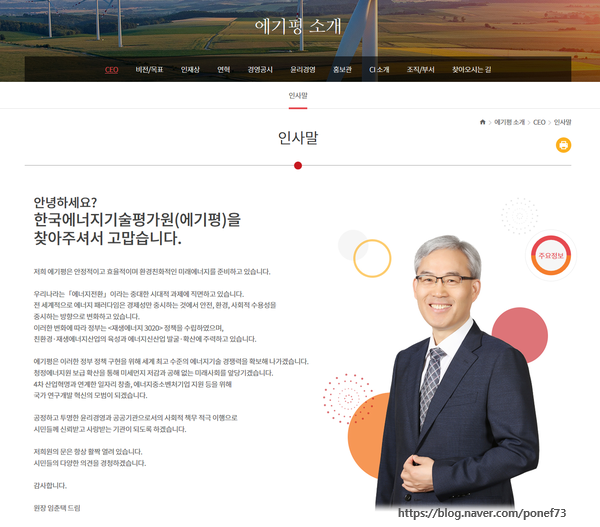Click the 찾아주셔서 고맙습니다. headline line
Screen dimensions: 600x527
tap(108, 238)
